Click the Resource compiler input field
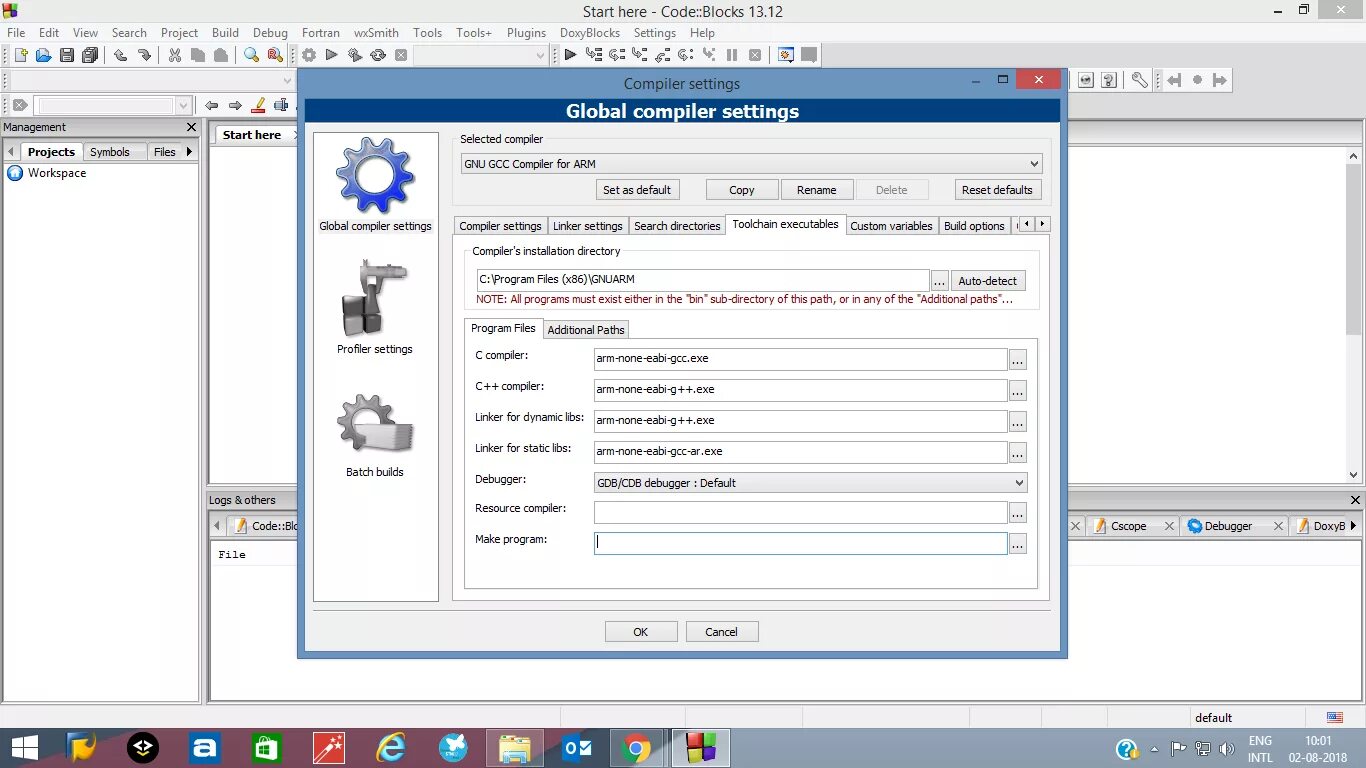 (800, 512)
